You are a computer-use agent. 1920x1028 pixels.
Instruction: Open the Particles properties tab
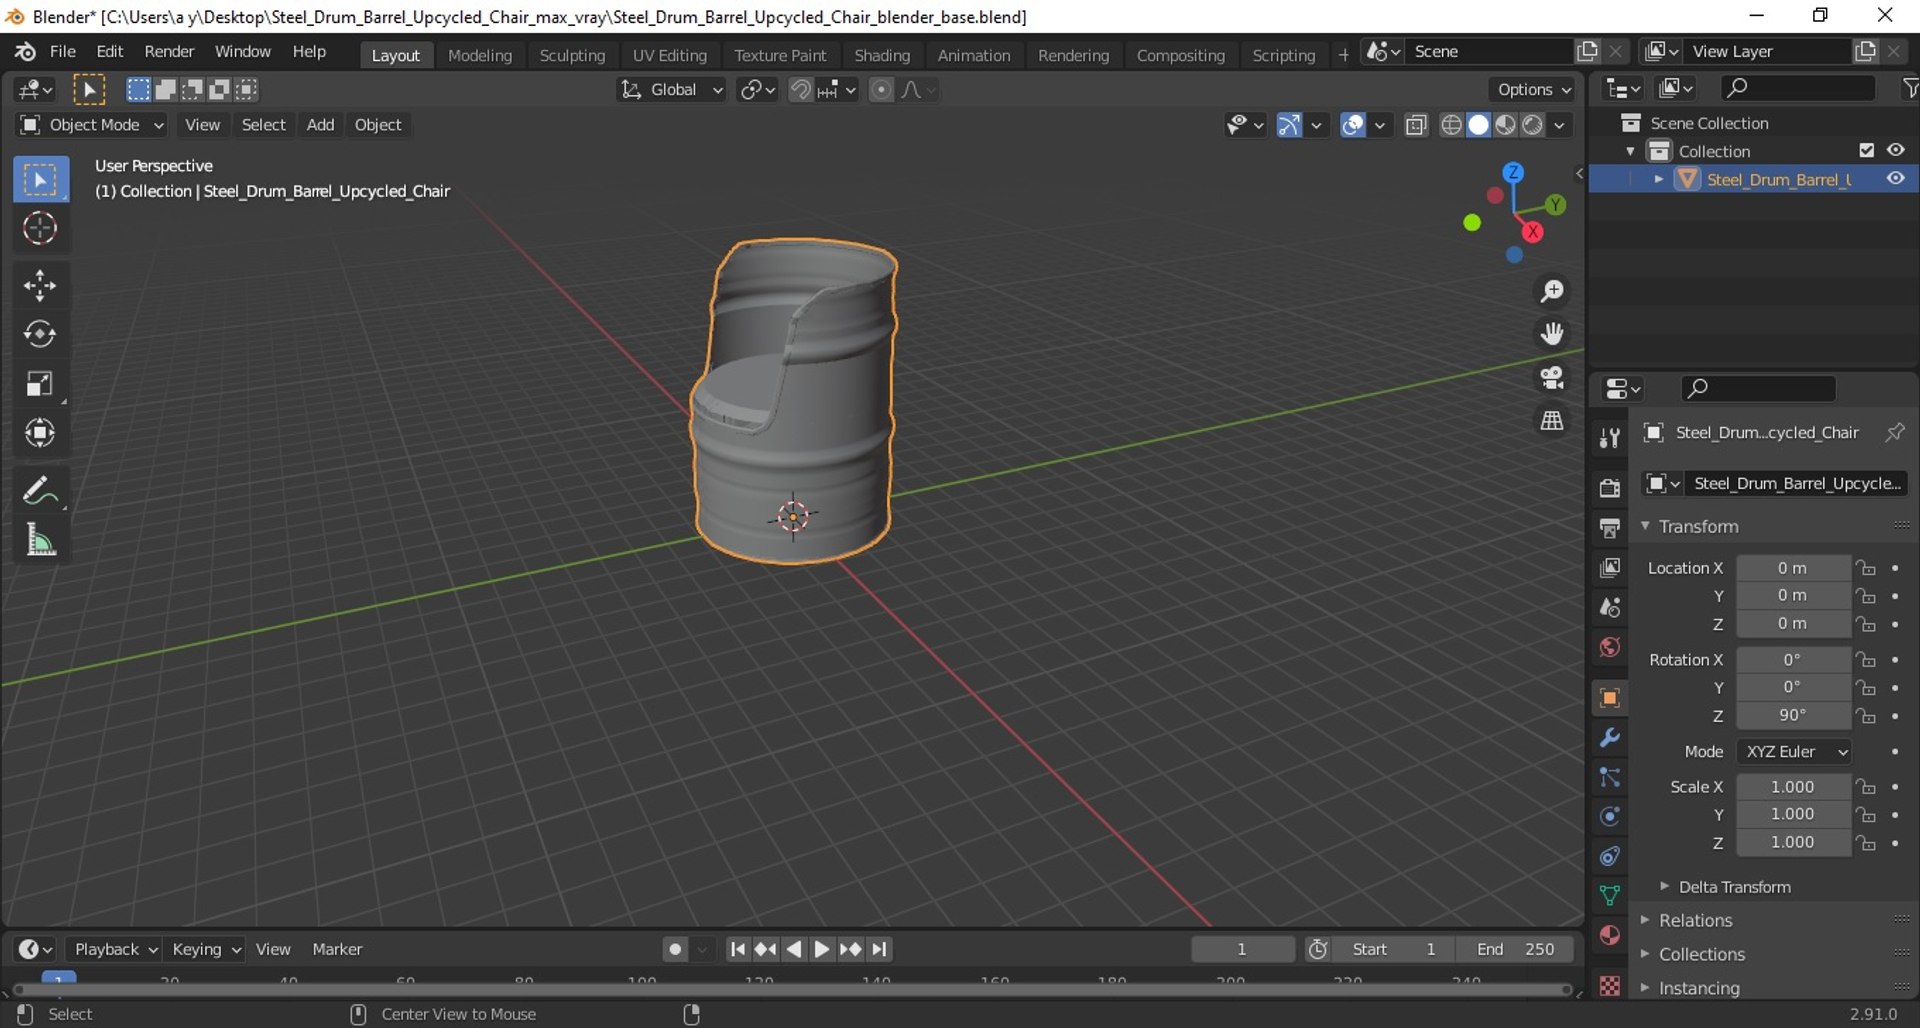1609,777
